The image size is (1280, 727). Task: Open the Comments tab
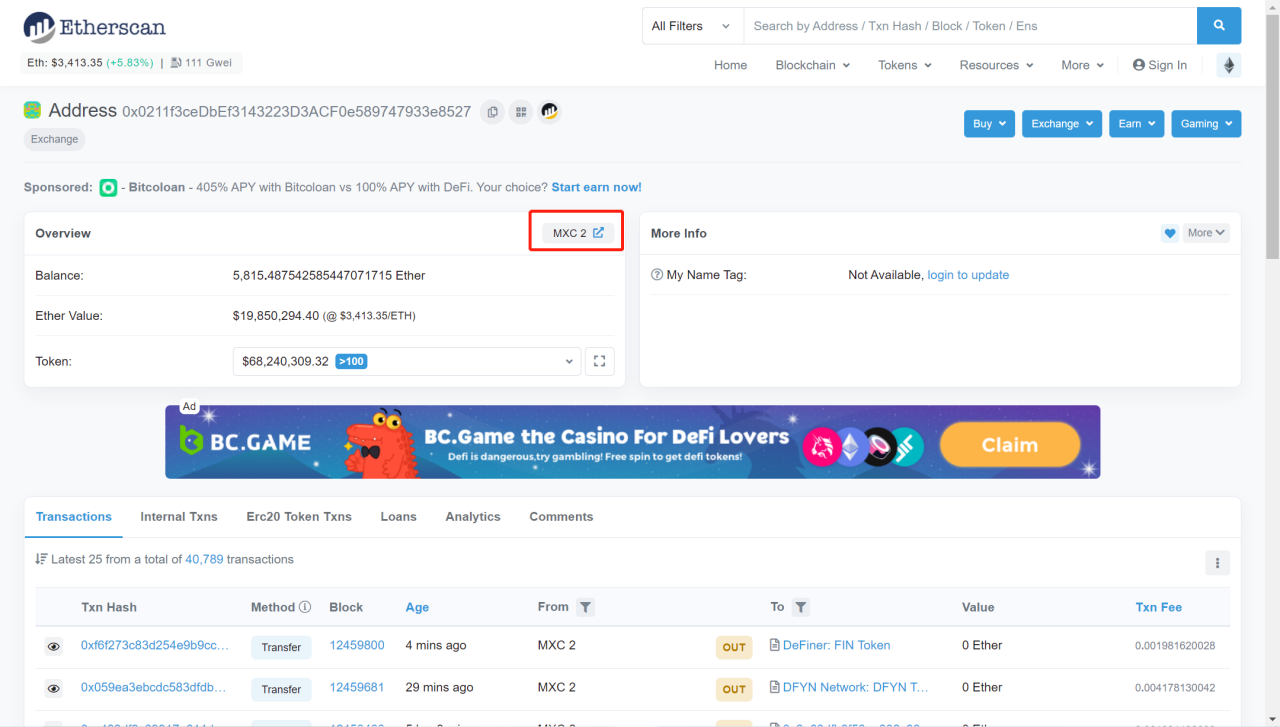point(561,517)
